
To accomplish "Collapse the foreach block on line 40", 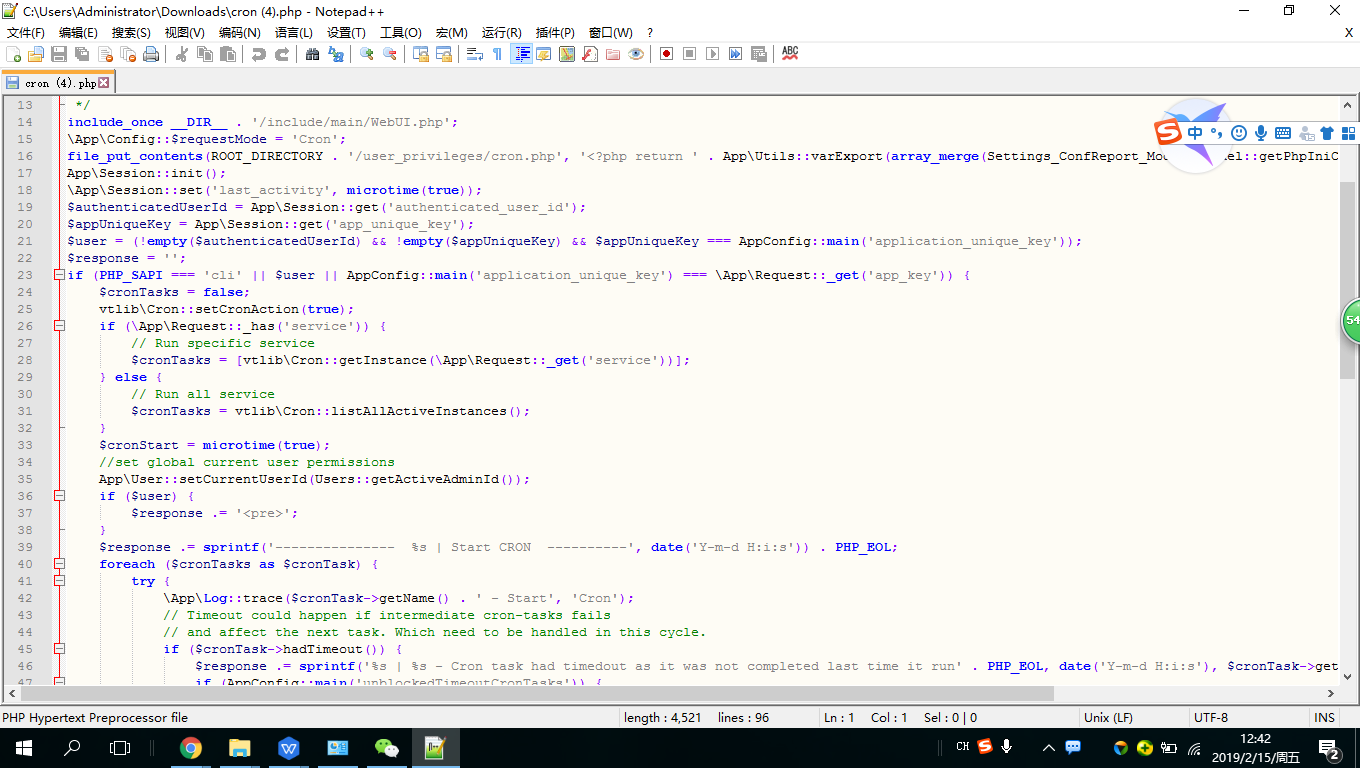I will point(60,564).
